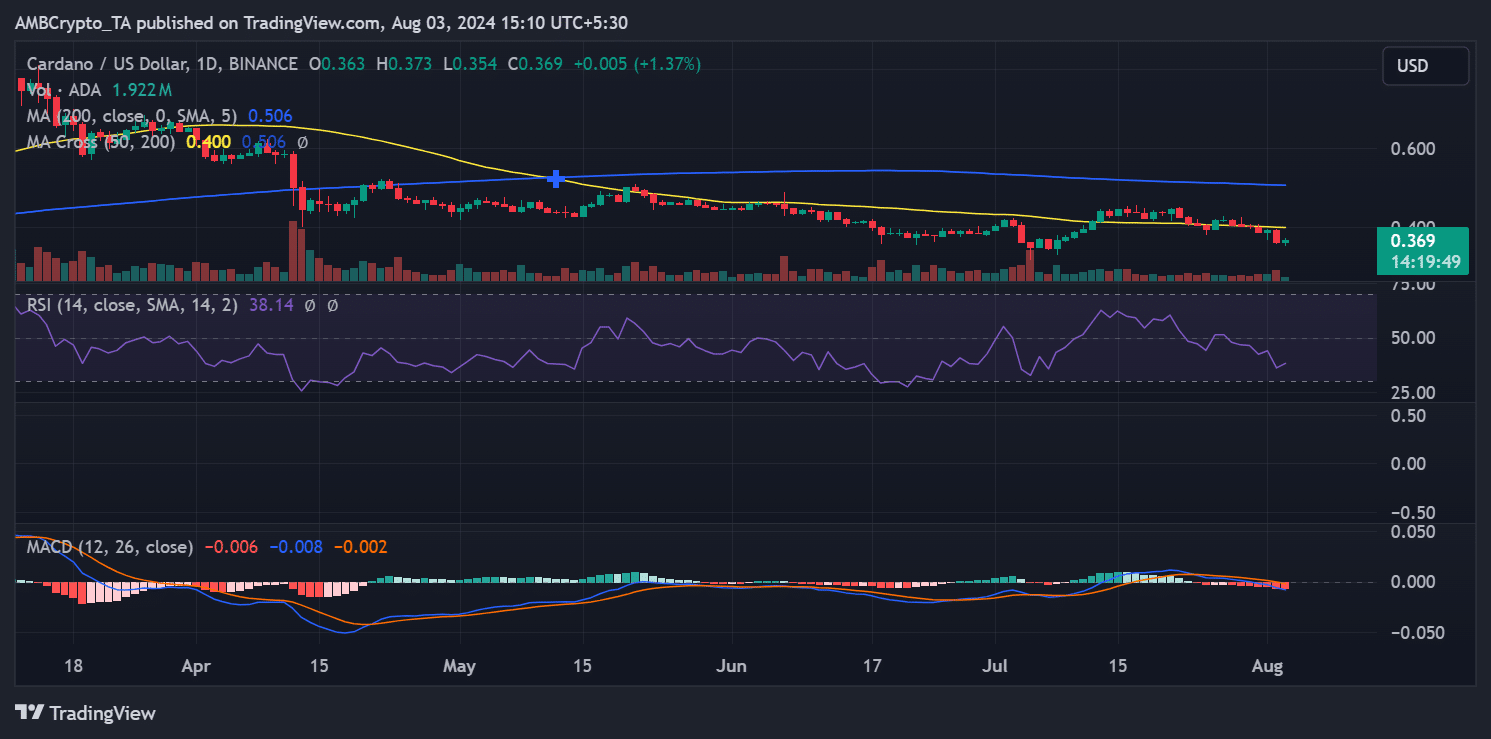
Task: Click the 18 date label on time axis
Action: click(72, 665)
